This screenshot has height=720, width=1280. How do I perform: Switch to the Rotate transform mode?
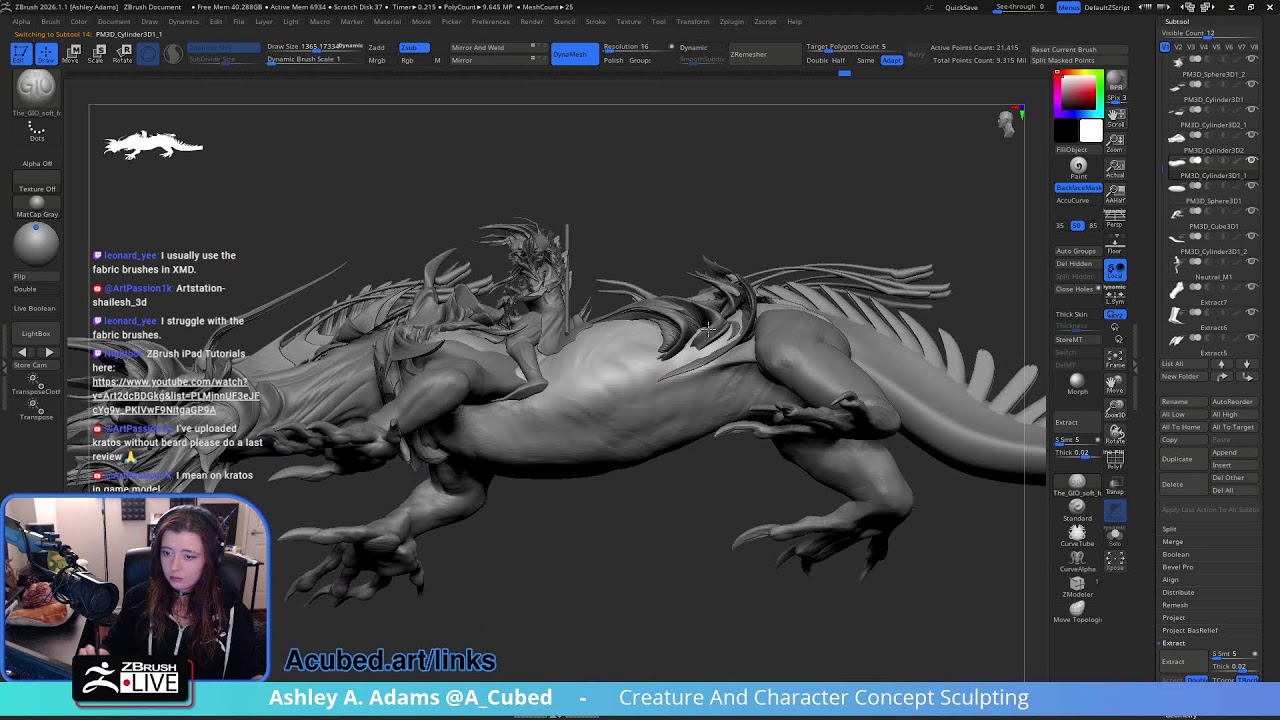pyautogui.click(x=122, y=54)
